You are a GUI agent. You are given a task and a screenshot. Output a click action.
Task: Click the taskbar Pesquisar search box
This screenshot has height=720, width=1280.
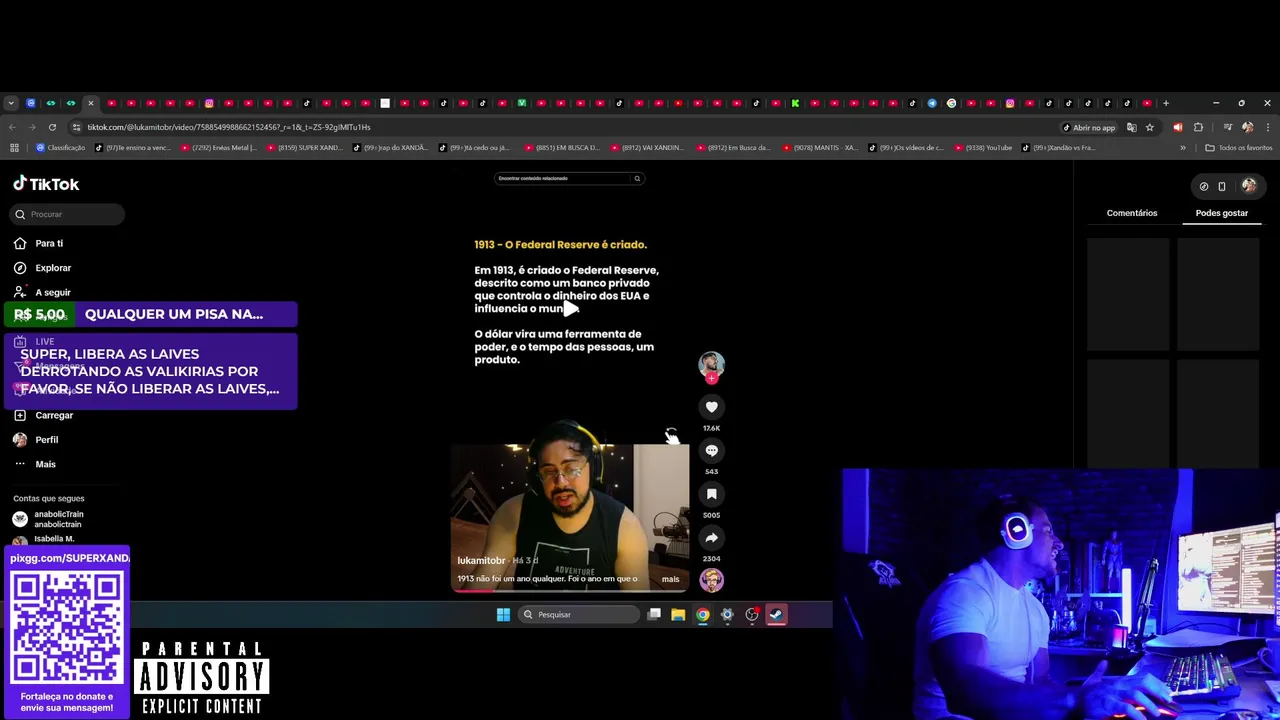pos(579,615)
